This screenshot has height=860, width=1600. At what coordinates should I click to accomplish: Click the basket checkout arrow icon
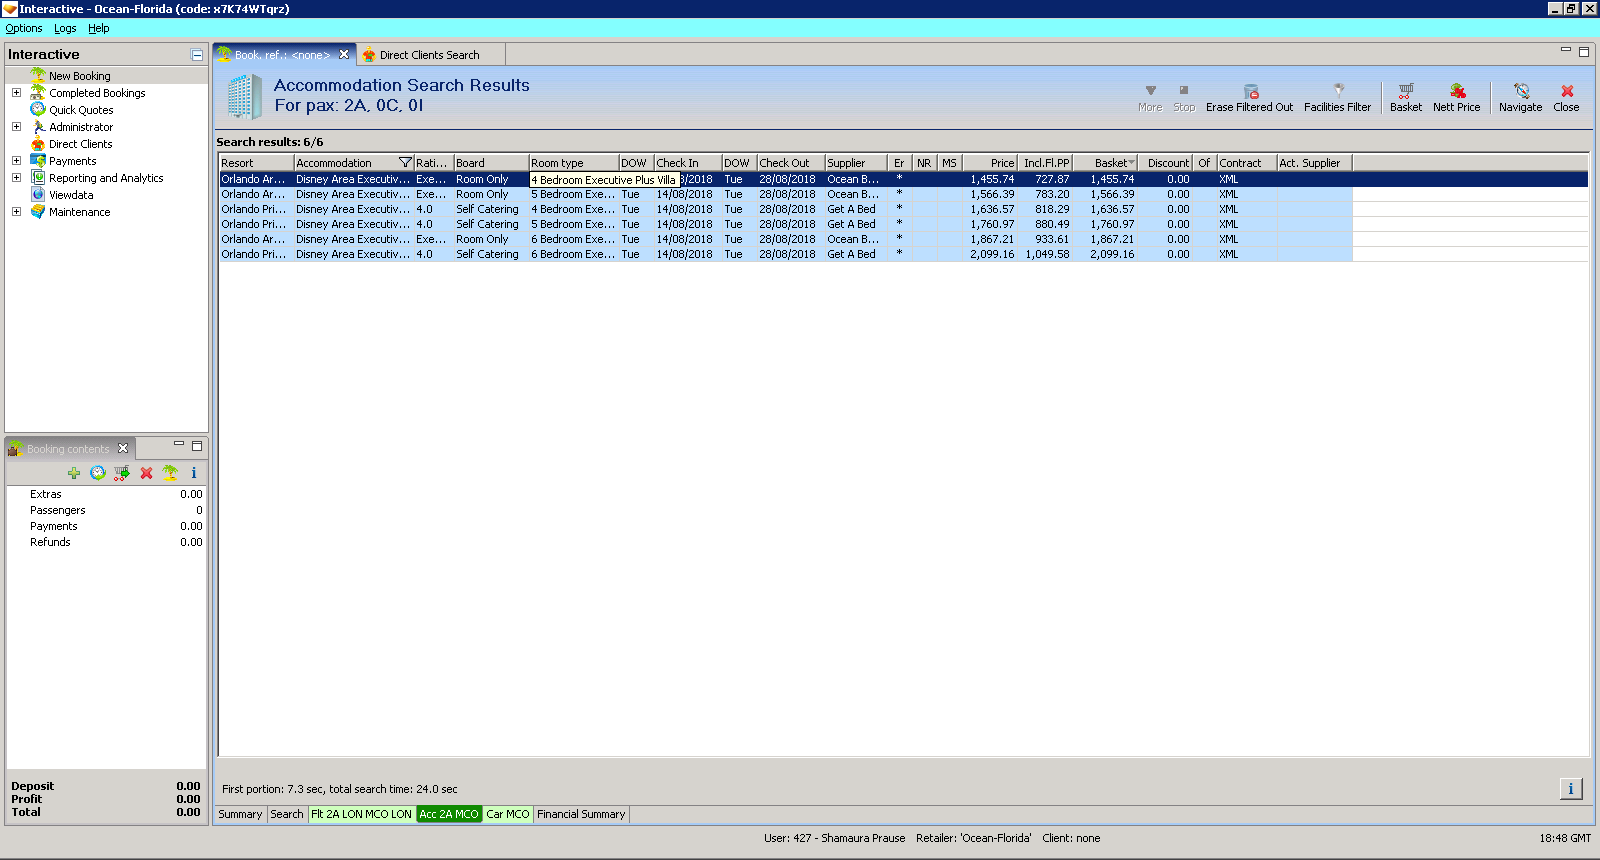pyautogui.click(x=121, y=473)
